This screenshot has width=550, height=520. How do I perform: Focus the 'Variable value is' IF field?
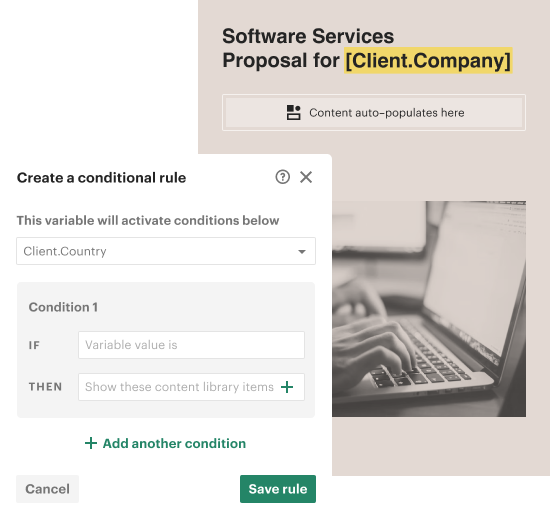(191, 345)
